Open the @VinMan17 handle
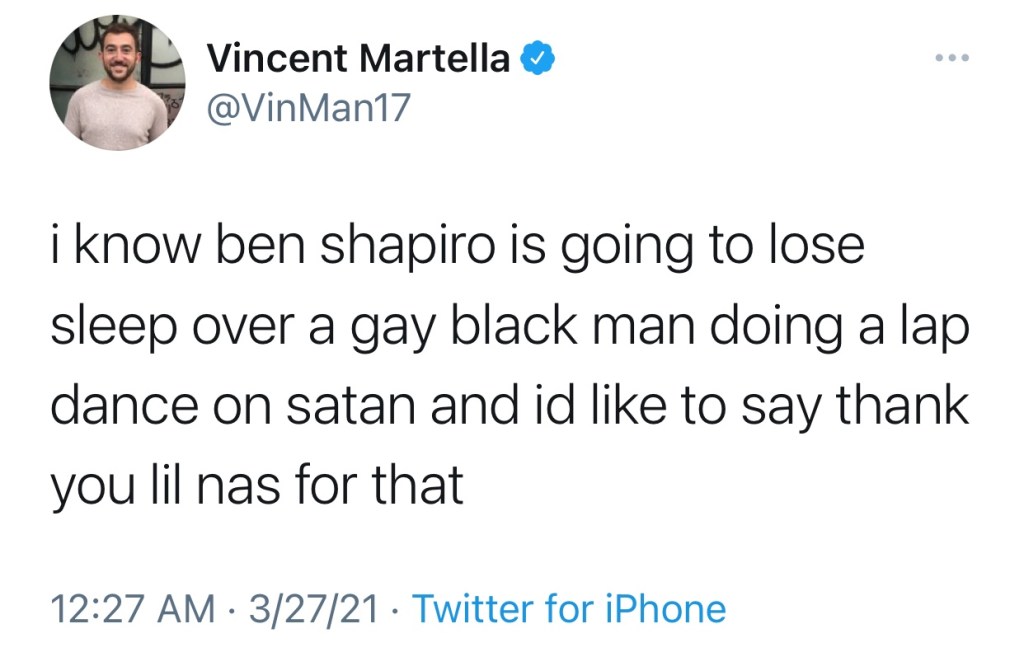Viewport: 1024px width, 652px height. point(309,107)
